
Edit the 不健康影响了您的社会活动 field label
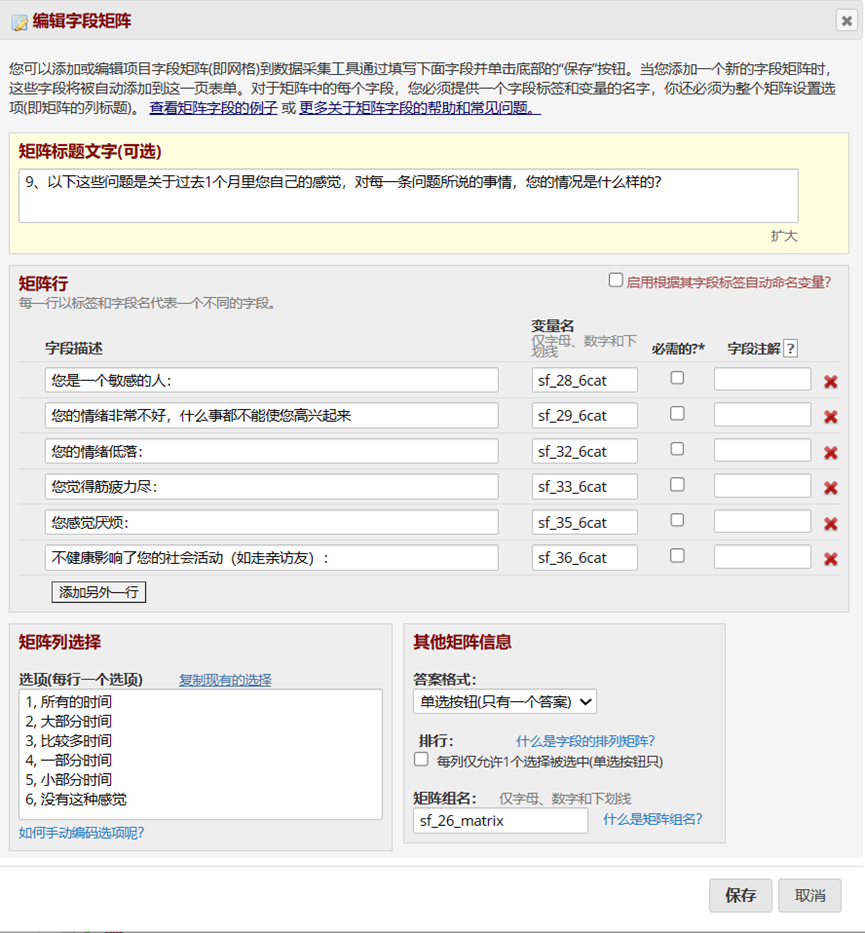[x=271, y=558]
